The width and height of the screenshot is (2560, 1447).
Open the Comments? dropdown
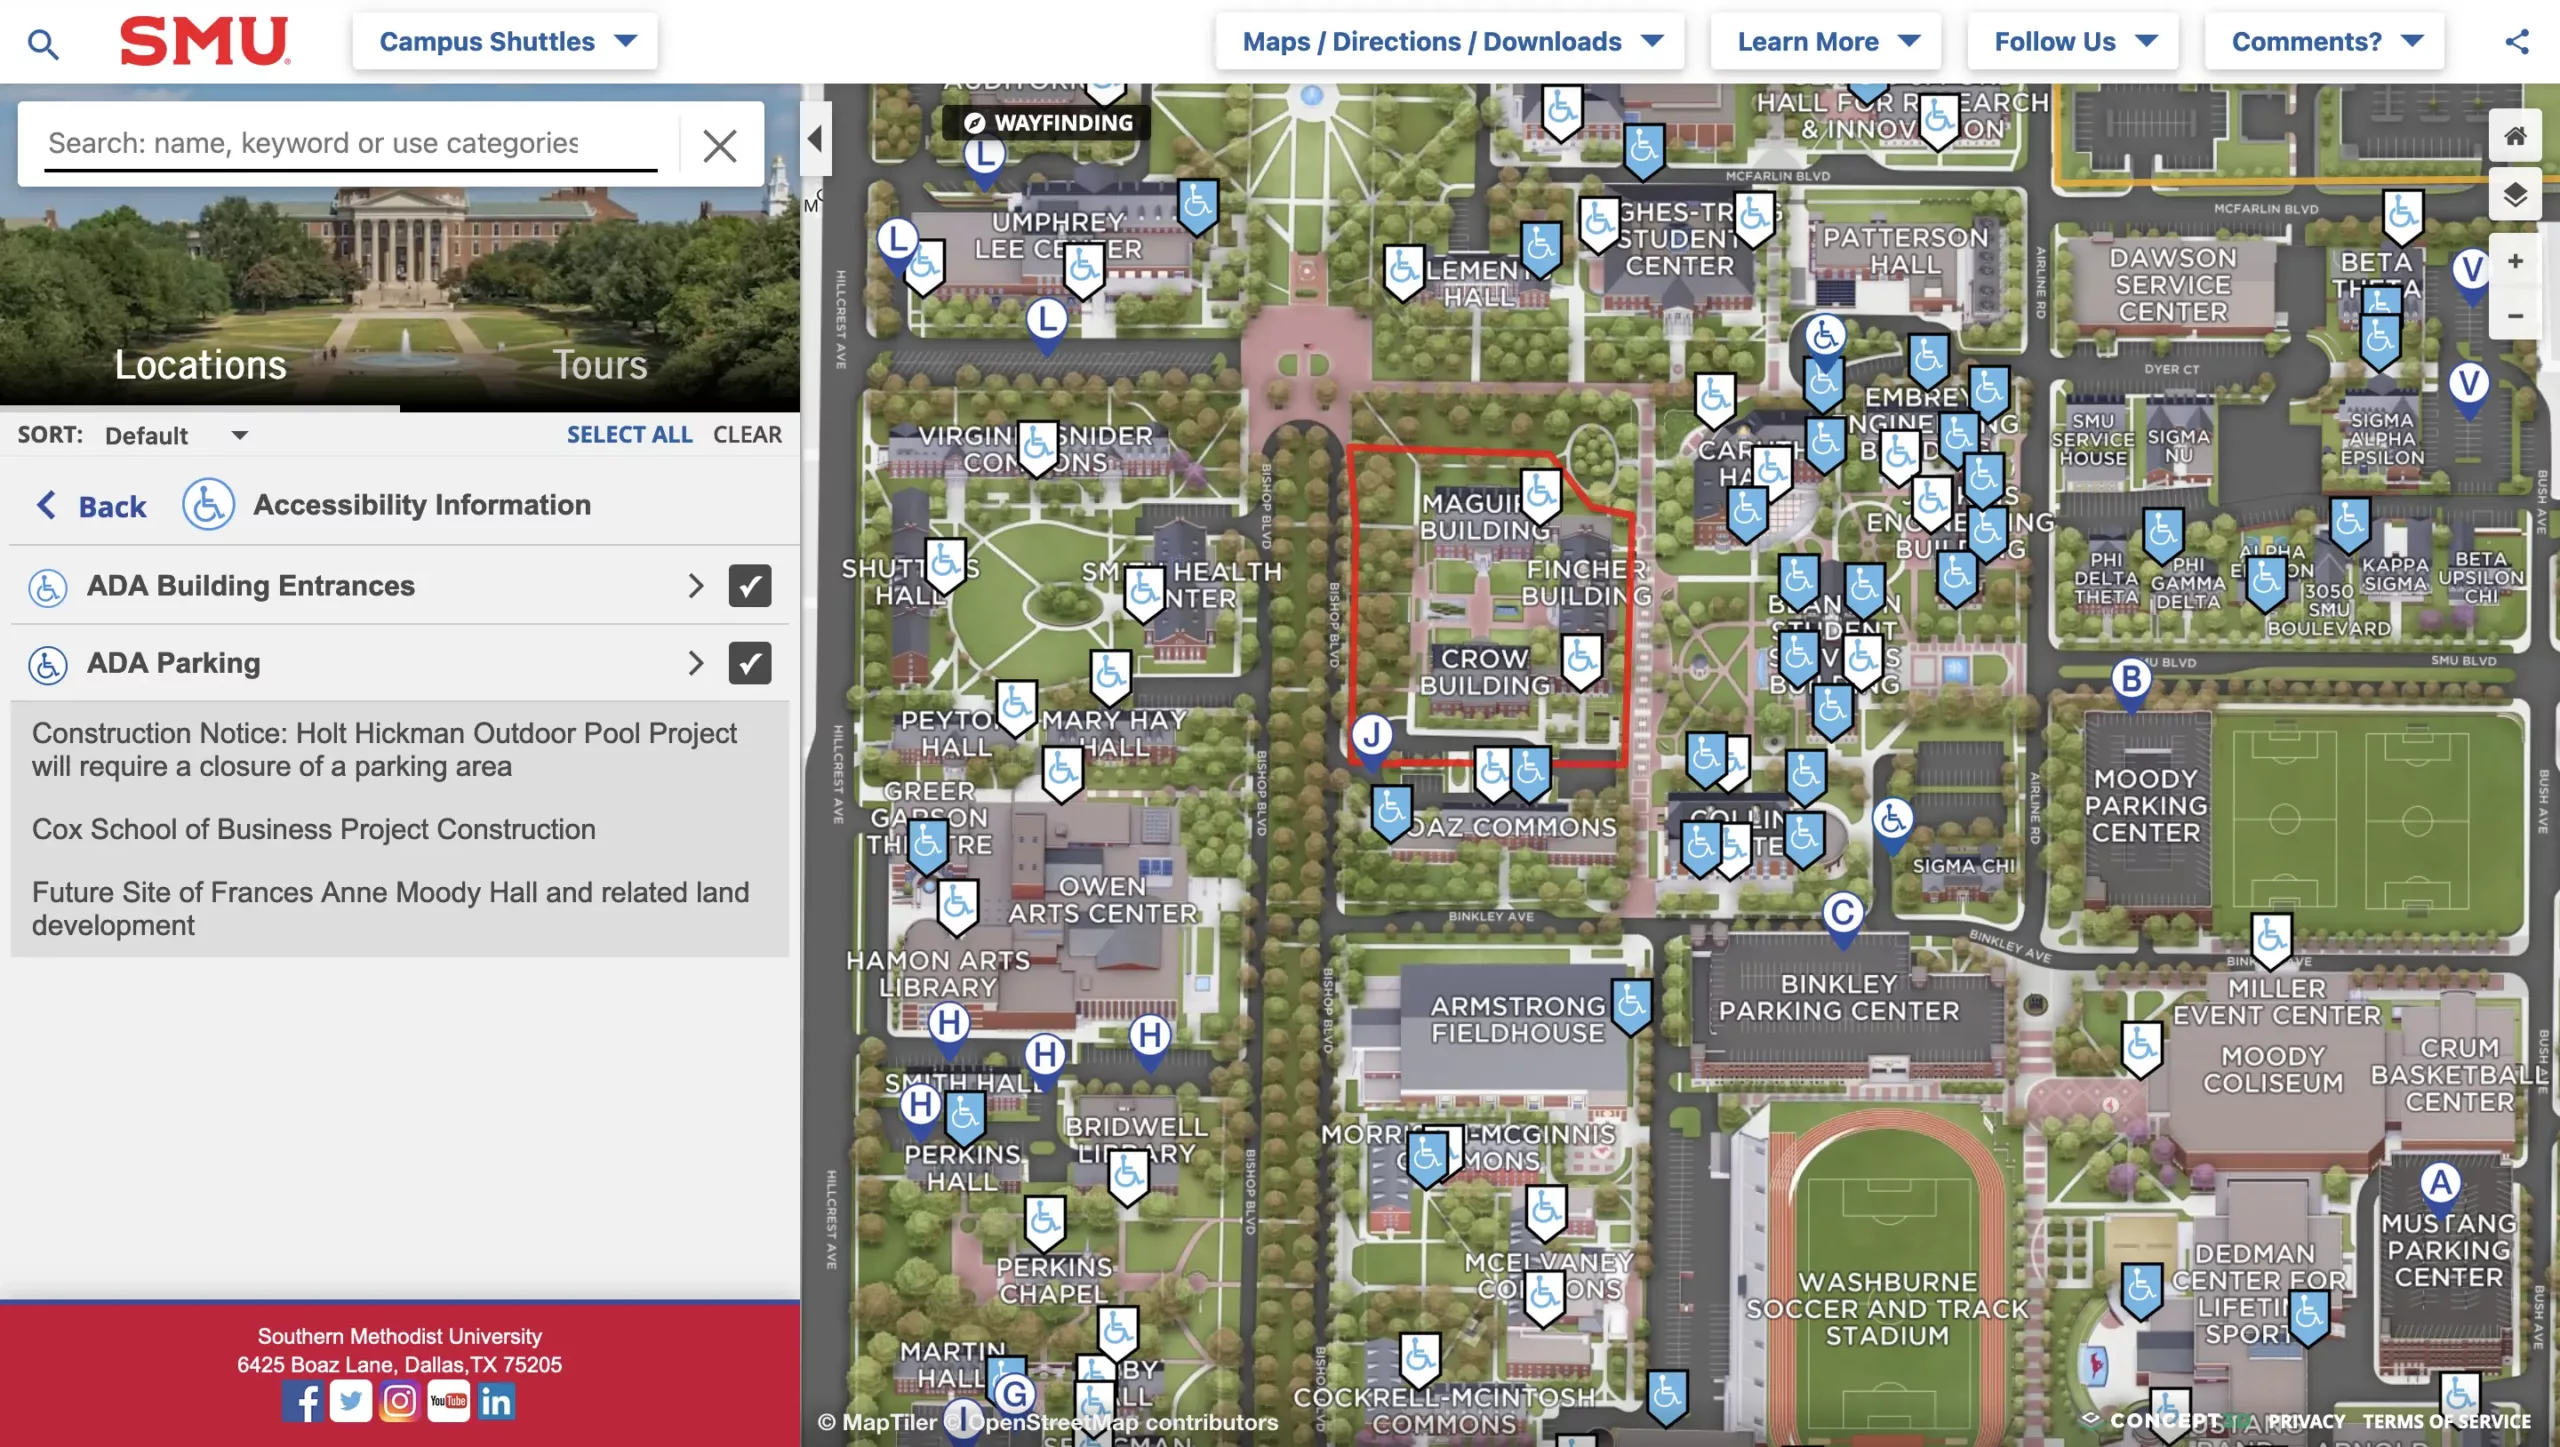point(2325,42)
